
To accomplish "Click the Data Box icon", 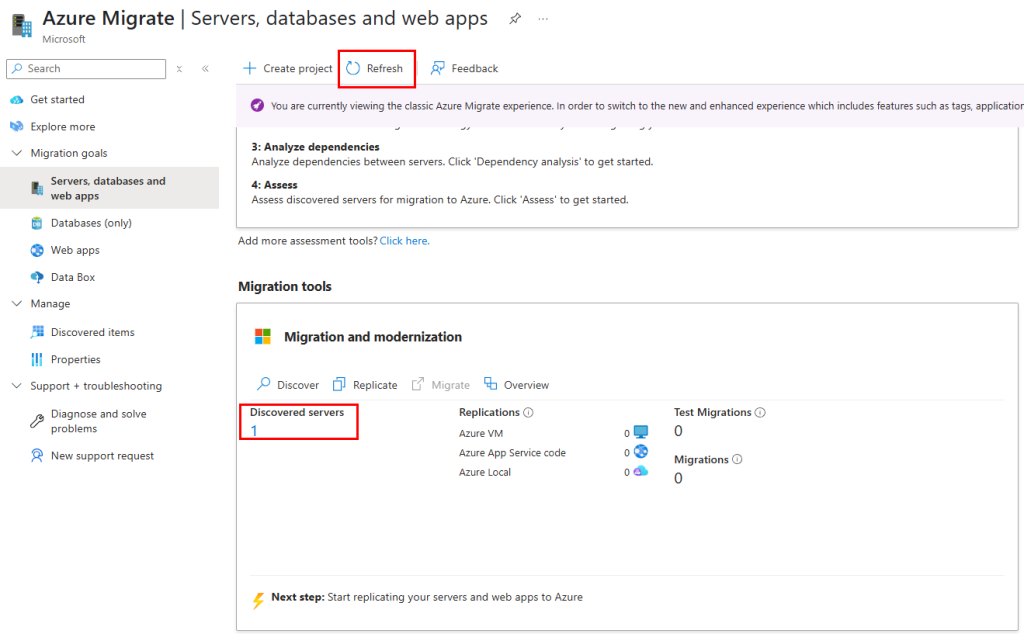I will 37,277.
